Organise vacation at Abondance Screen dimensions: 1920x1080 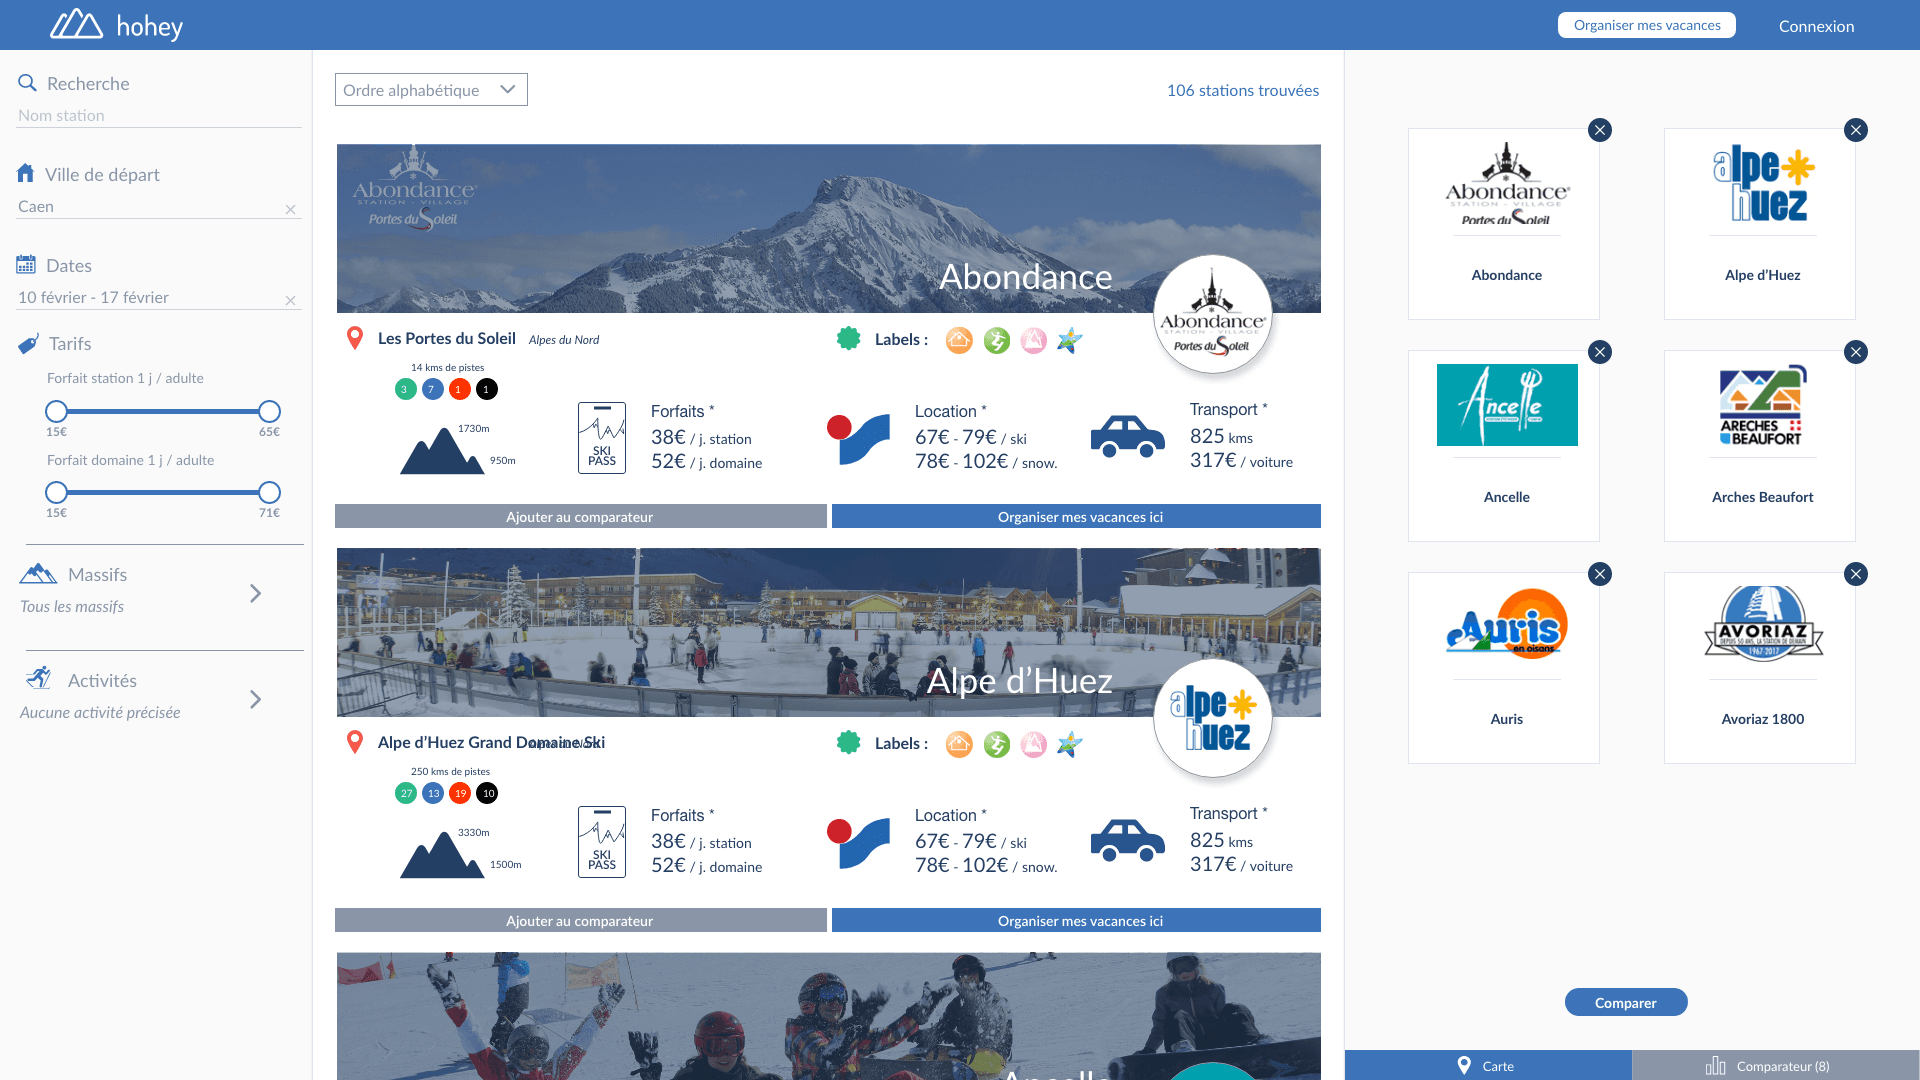pyautogui.click(x=1076, y=516)
